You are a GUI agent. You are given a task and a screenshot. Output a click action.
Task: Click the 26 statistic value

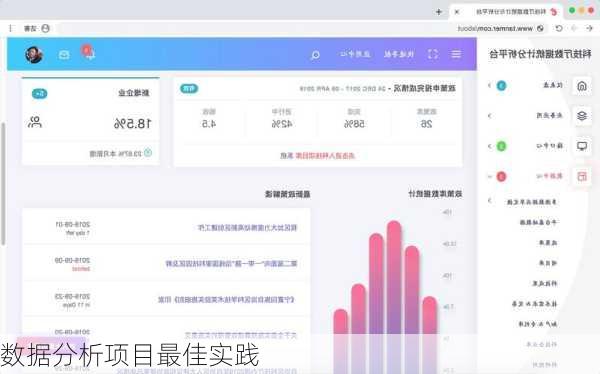point(426,124)
